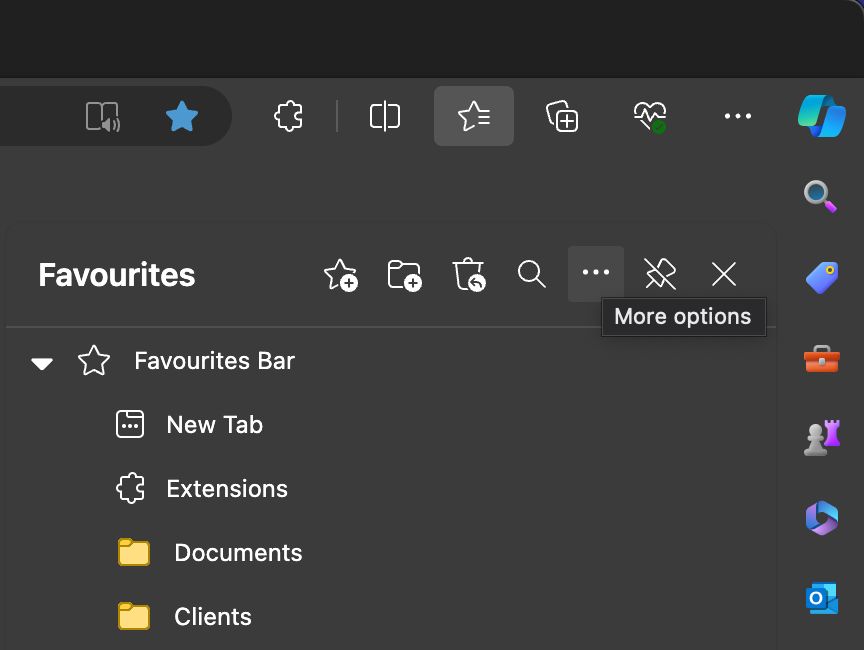The width and height of the screenshot is (864, 650).
Task: Open the Read Aloud icon in address bar
Action: 103,116
